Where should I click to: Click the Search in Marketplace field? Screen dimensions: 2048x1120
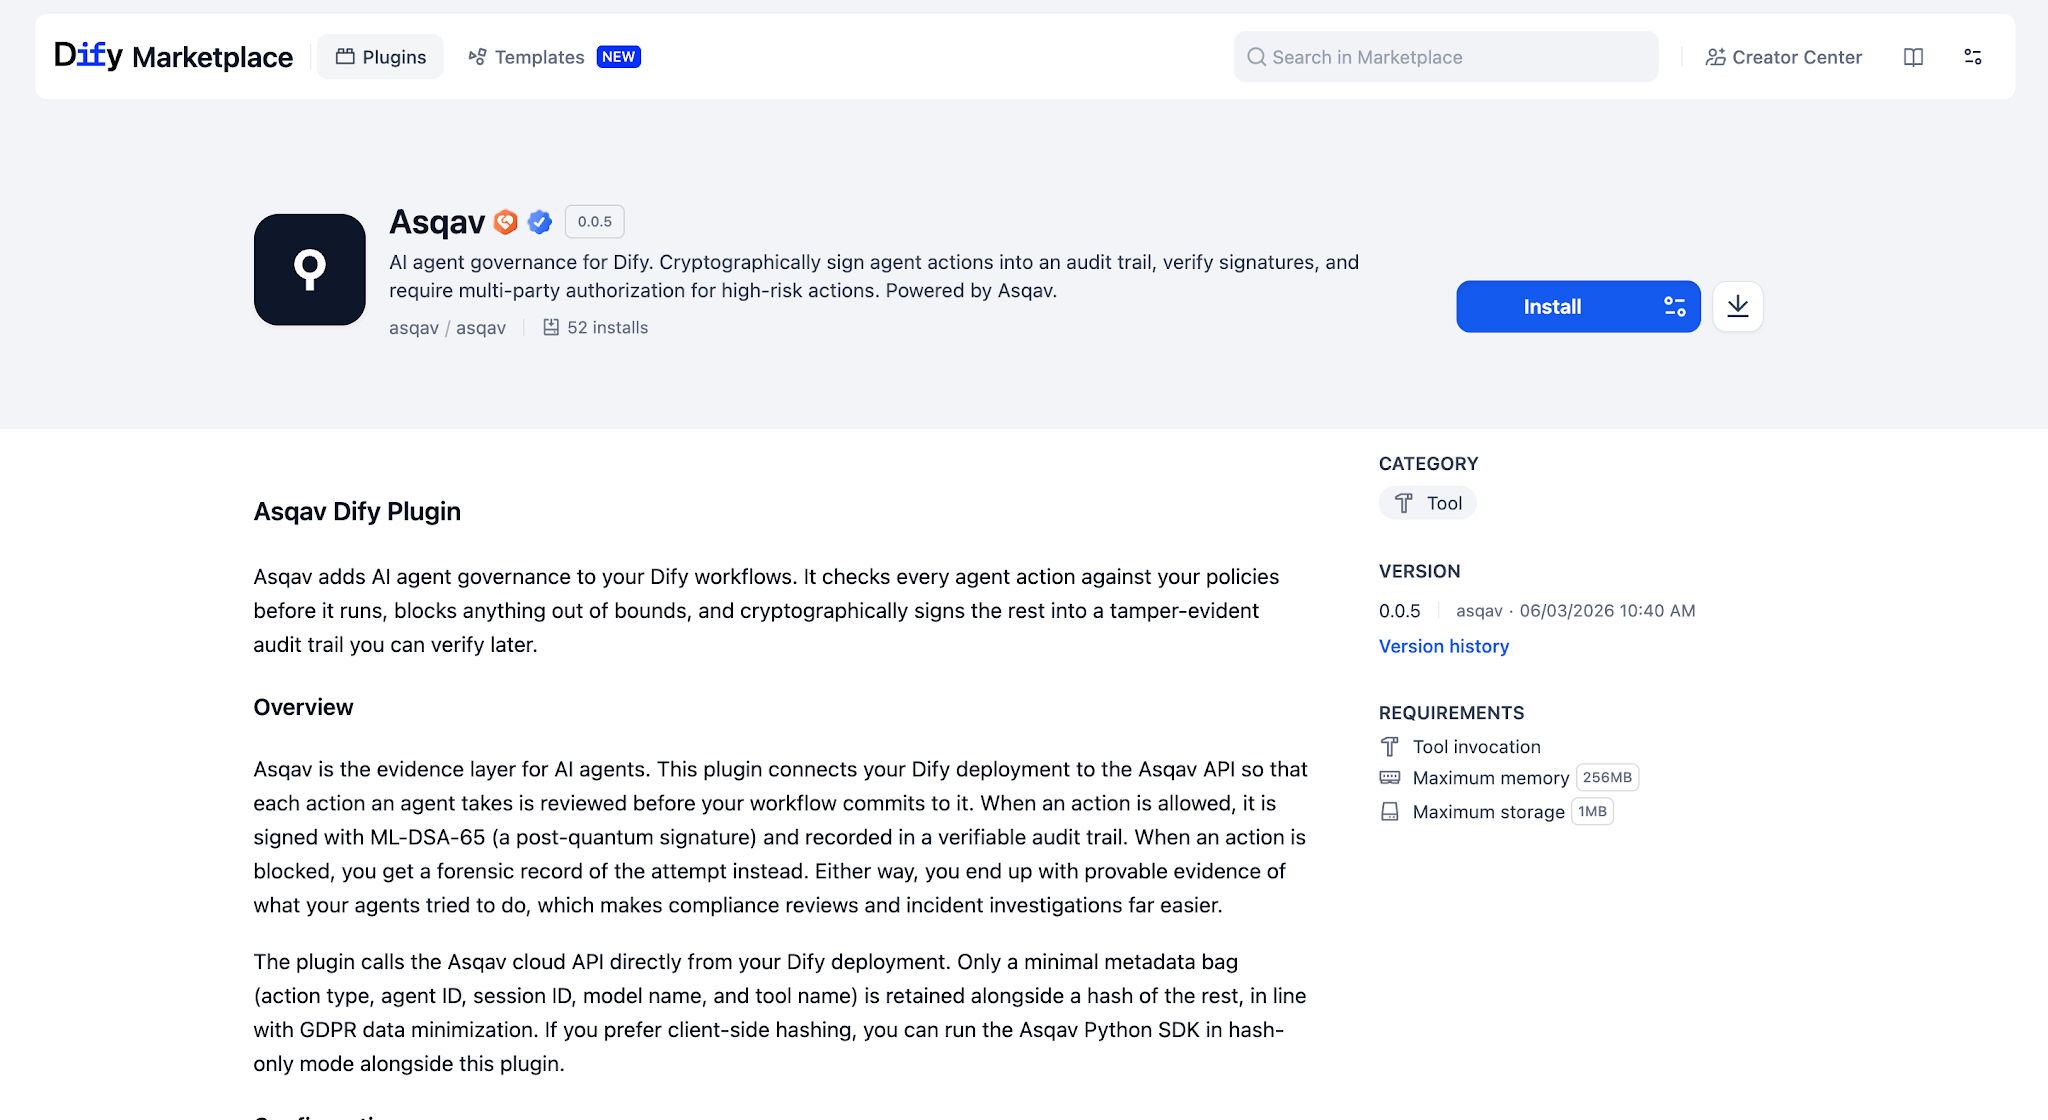pyautogui.click(x=1445, y=57)
